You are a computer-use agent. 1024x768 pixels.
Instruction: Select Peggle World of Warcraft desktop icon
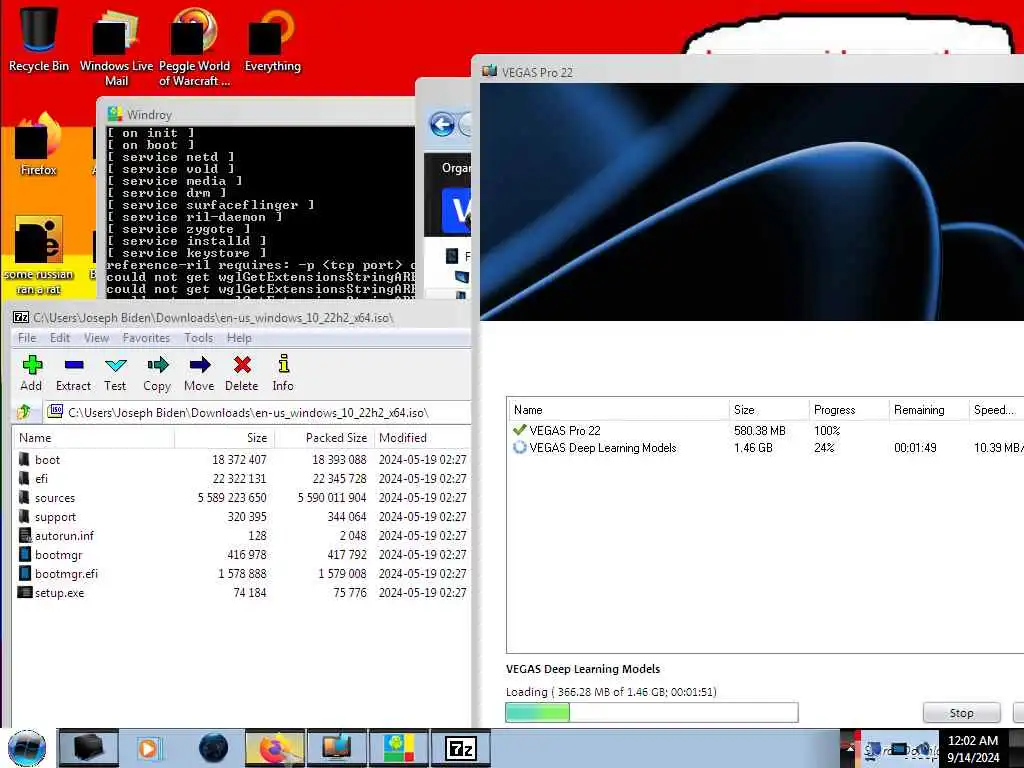194,46
